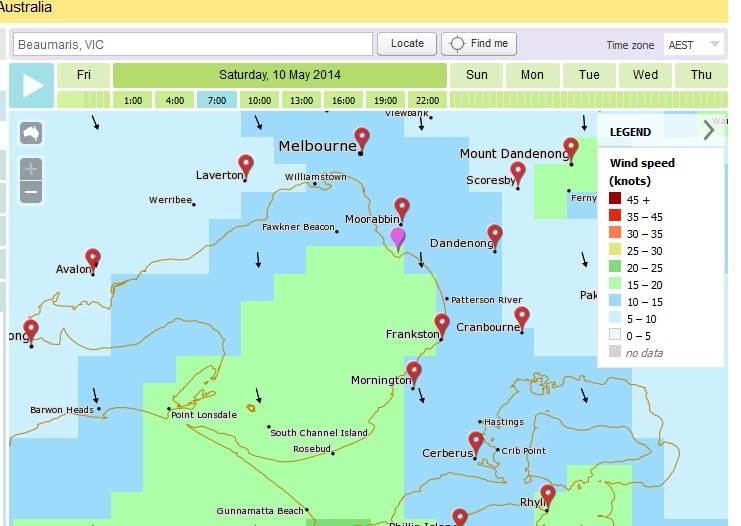The width and height of the screenshot is (741, 526).
Task: Select the purple Beaumaris location pin
Action: coord(398,237)
